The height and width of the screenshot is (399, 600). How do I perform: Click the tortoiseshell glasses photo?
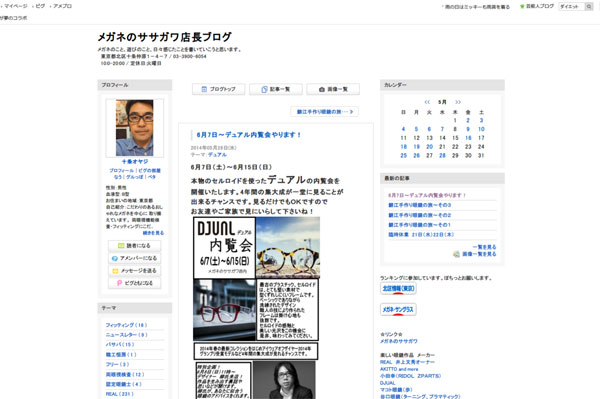[x=288, y=248]
